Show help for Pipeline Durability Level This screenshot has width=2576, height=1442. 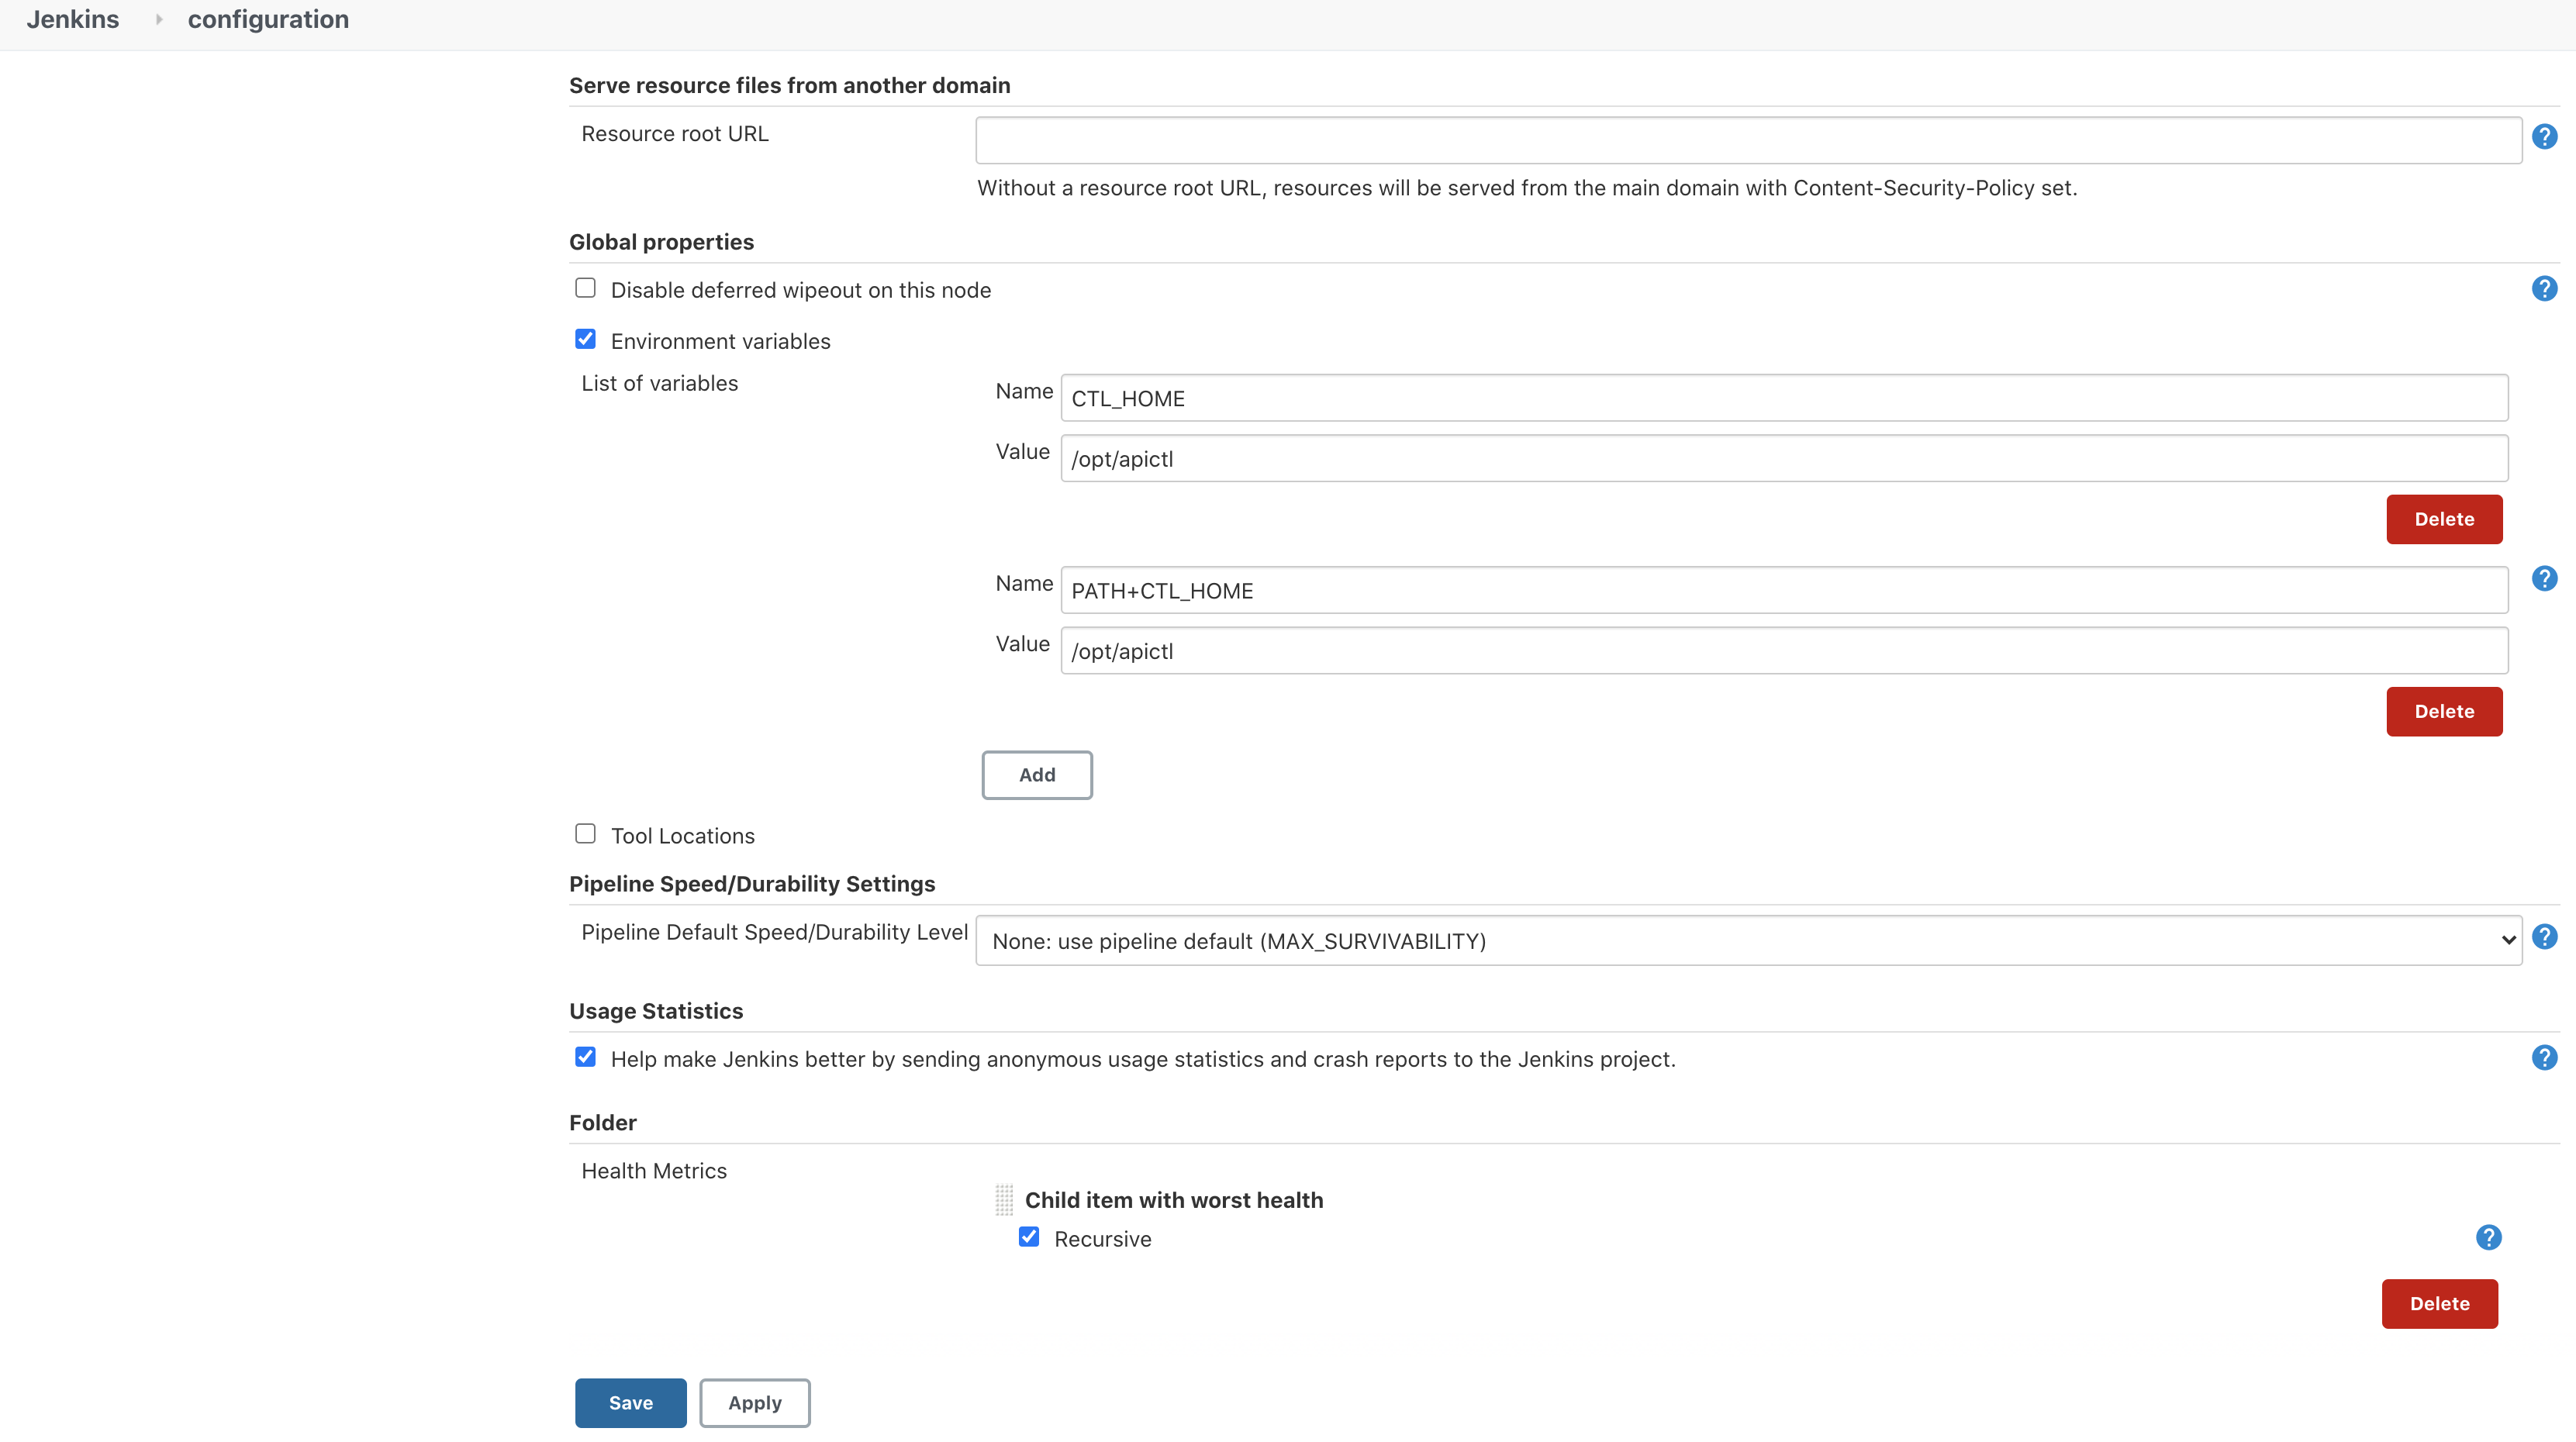(x=2544, y=937)
